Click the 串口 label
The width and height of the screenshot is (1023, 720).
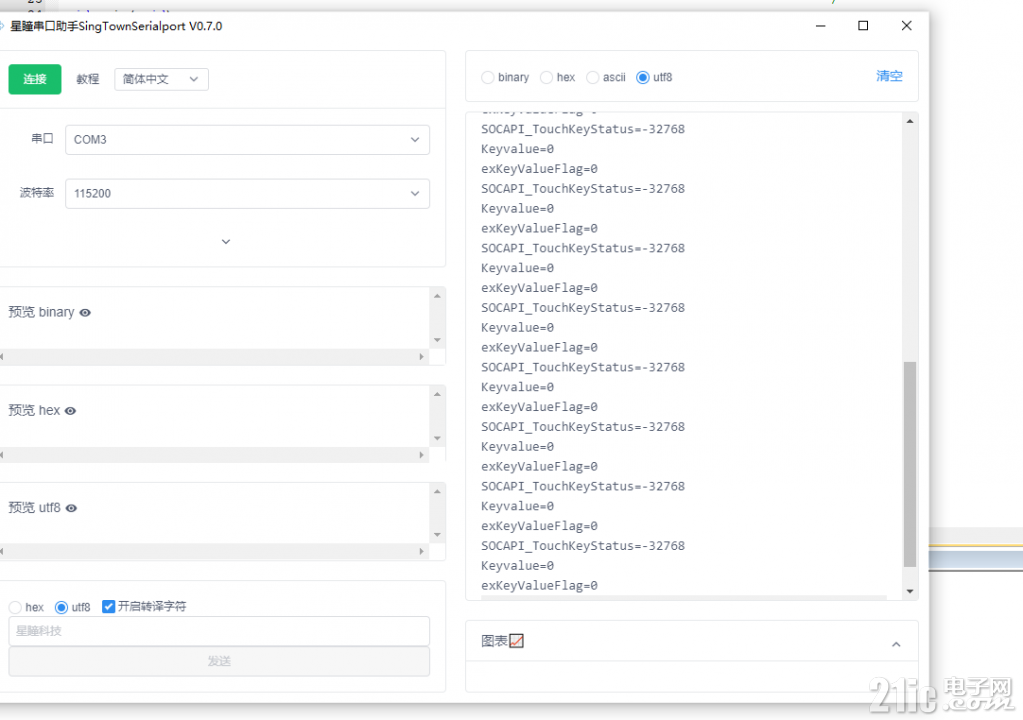[x=42, y=138]
